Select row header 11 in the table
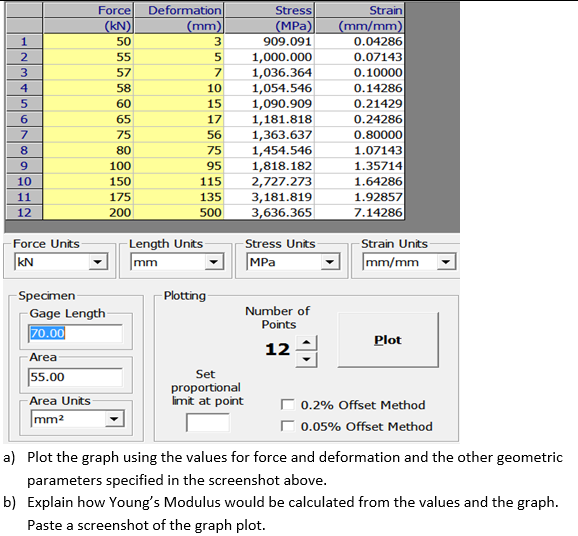The height and width of the screenshot is (536, 578). (x=24, y=197)
